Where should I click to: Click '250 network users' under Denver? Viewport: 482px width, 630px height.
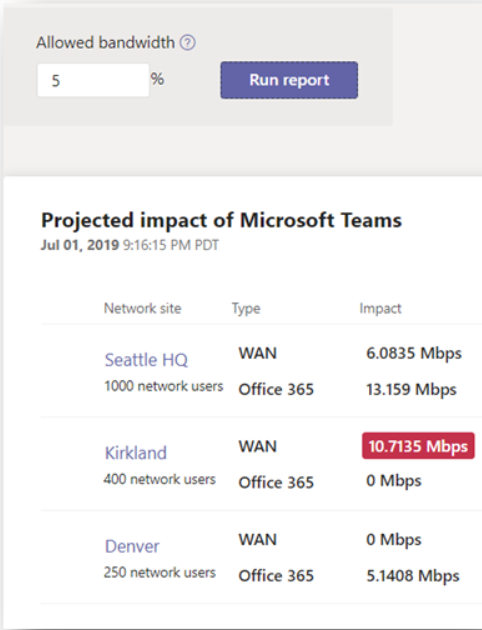point(159,573)
